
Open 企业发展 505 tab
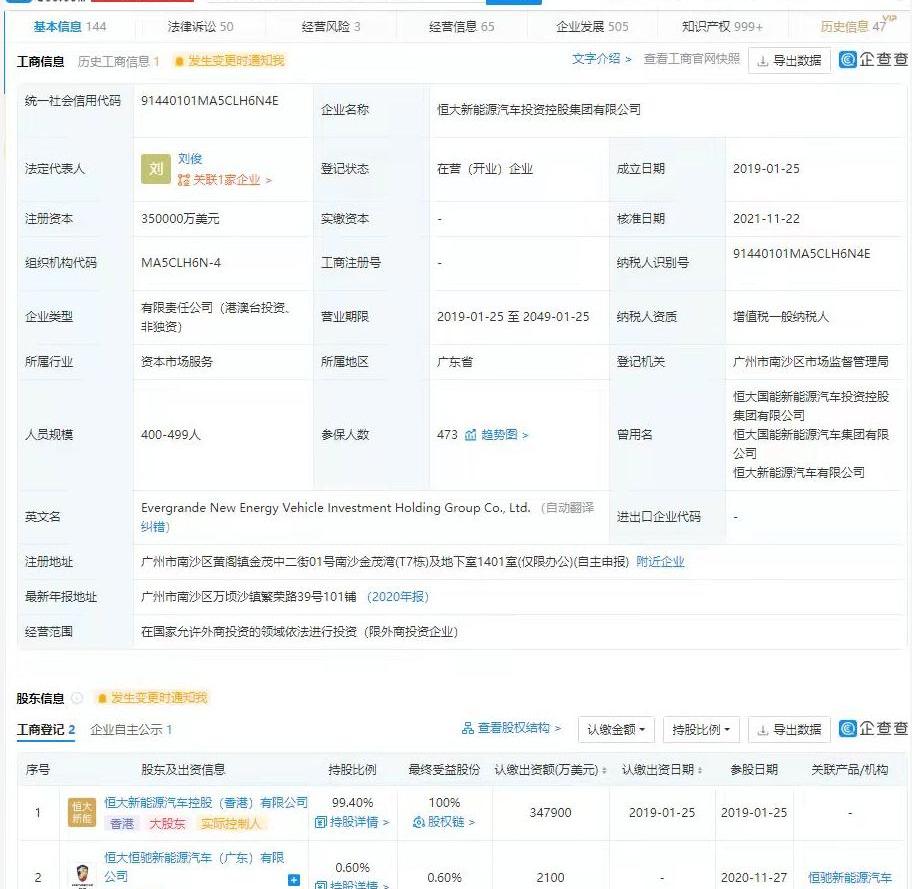pos(592,26)
